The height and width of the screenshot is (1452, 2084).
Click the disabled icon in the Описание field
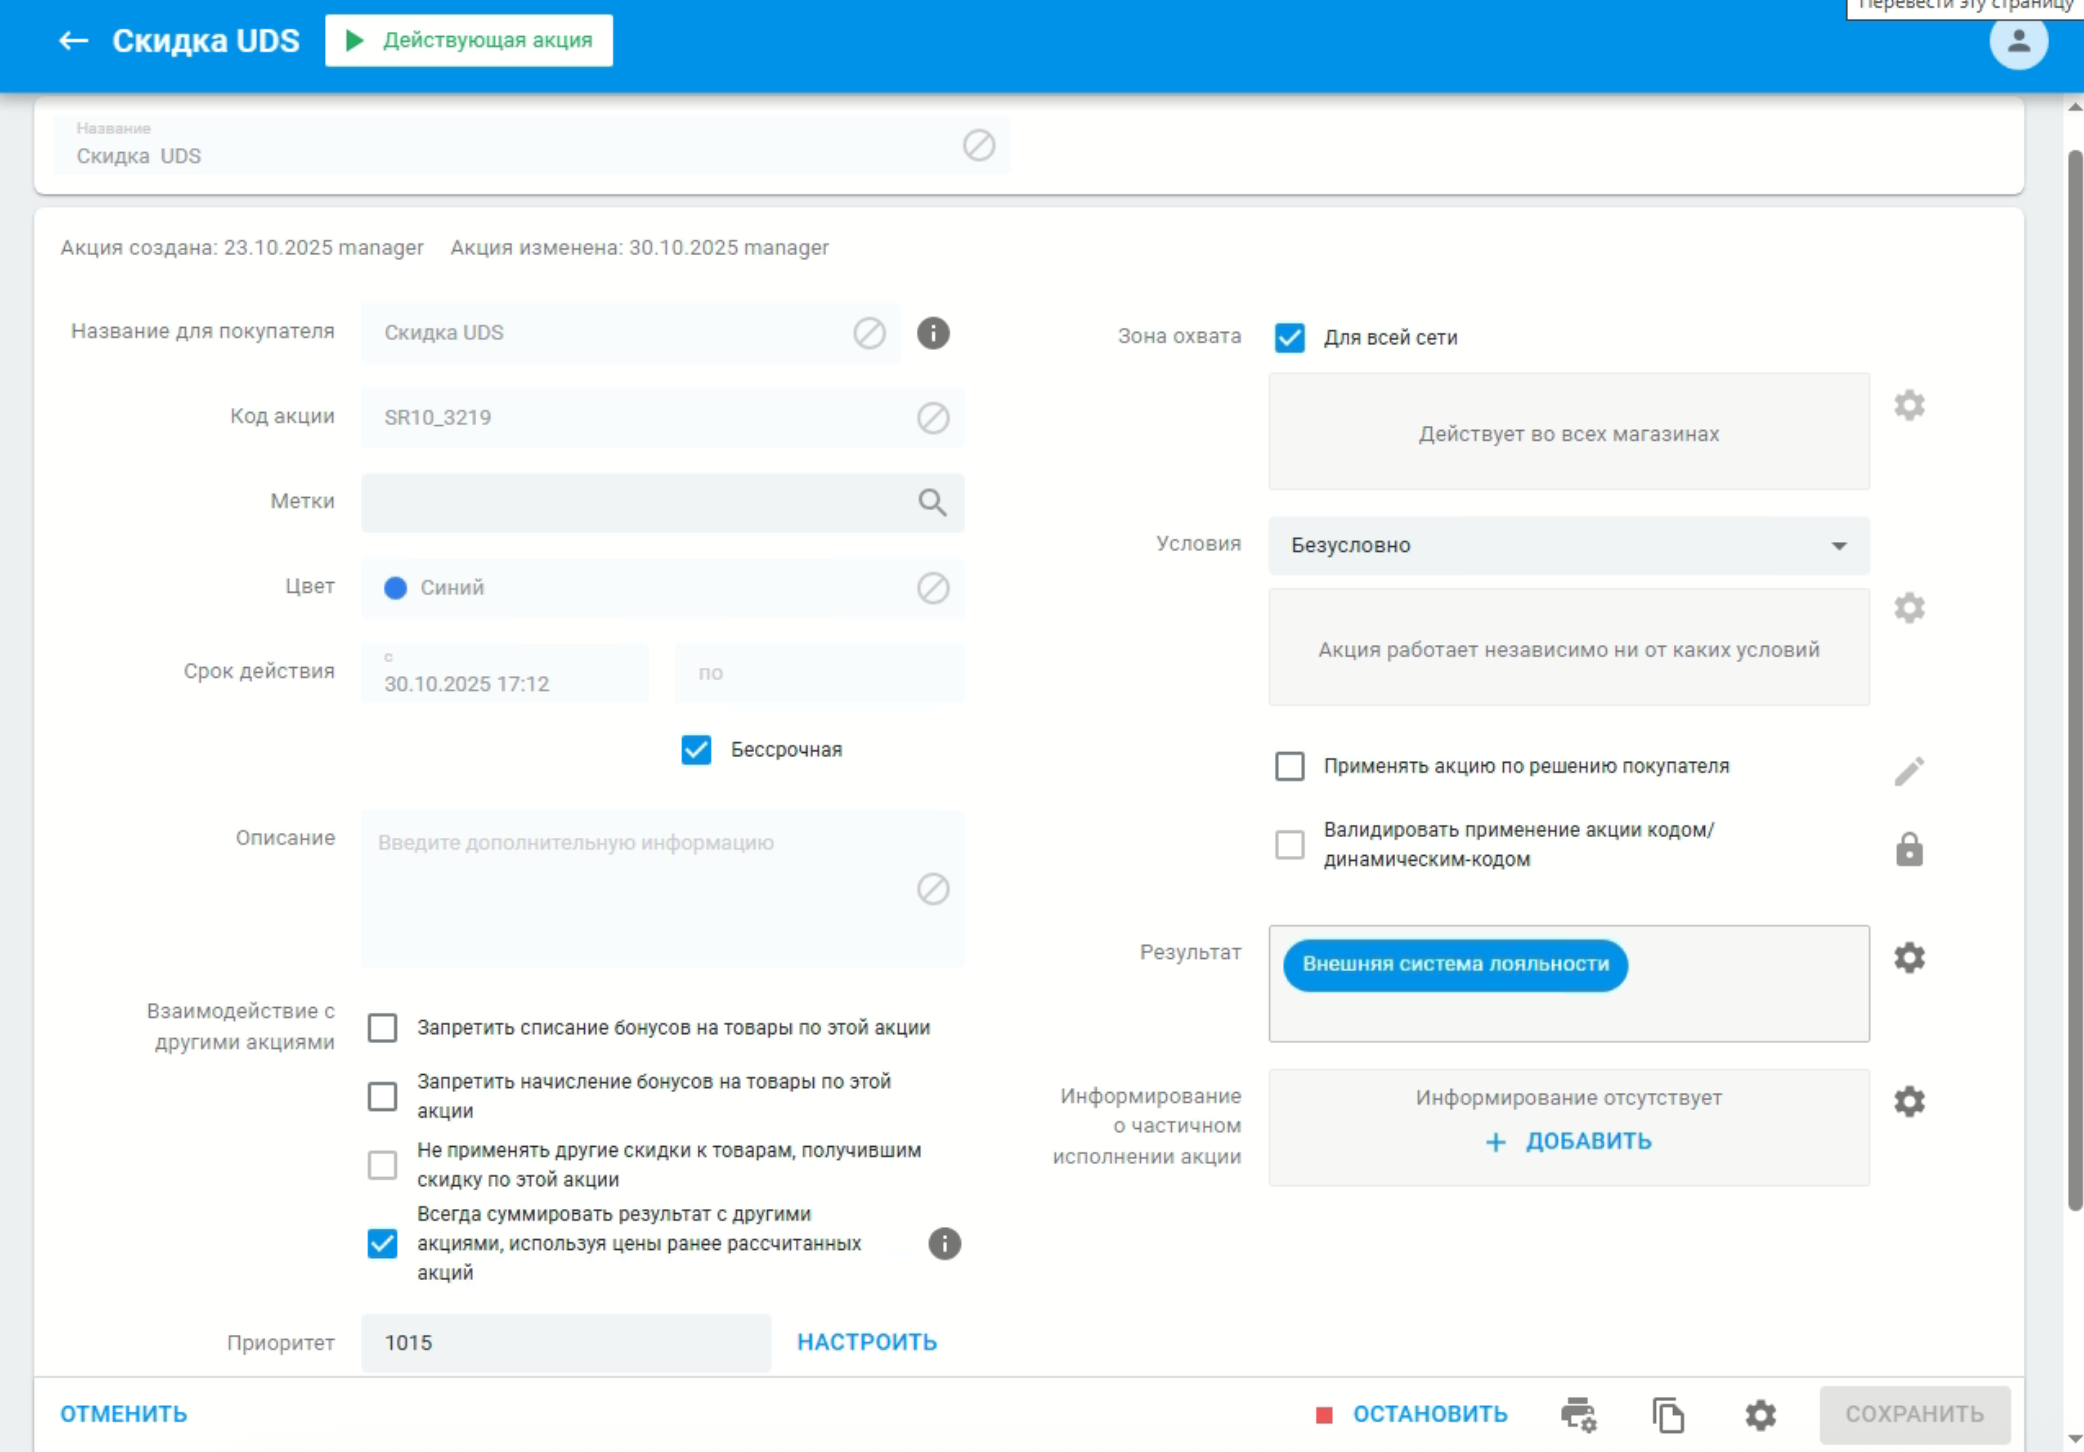pyautogui.click(x=933, y=889)
